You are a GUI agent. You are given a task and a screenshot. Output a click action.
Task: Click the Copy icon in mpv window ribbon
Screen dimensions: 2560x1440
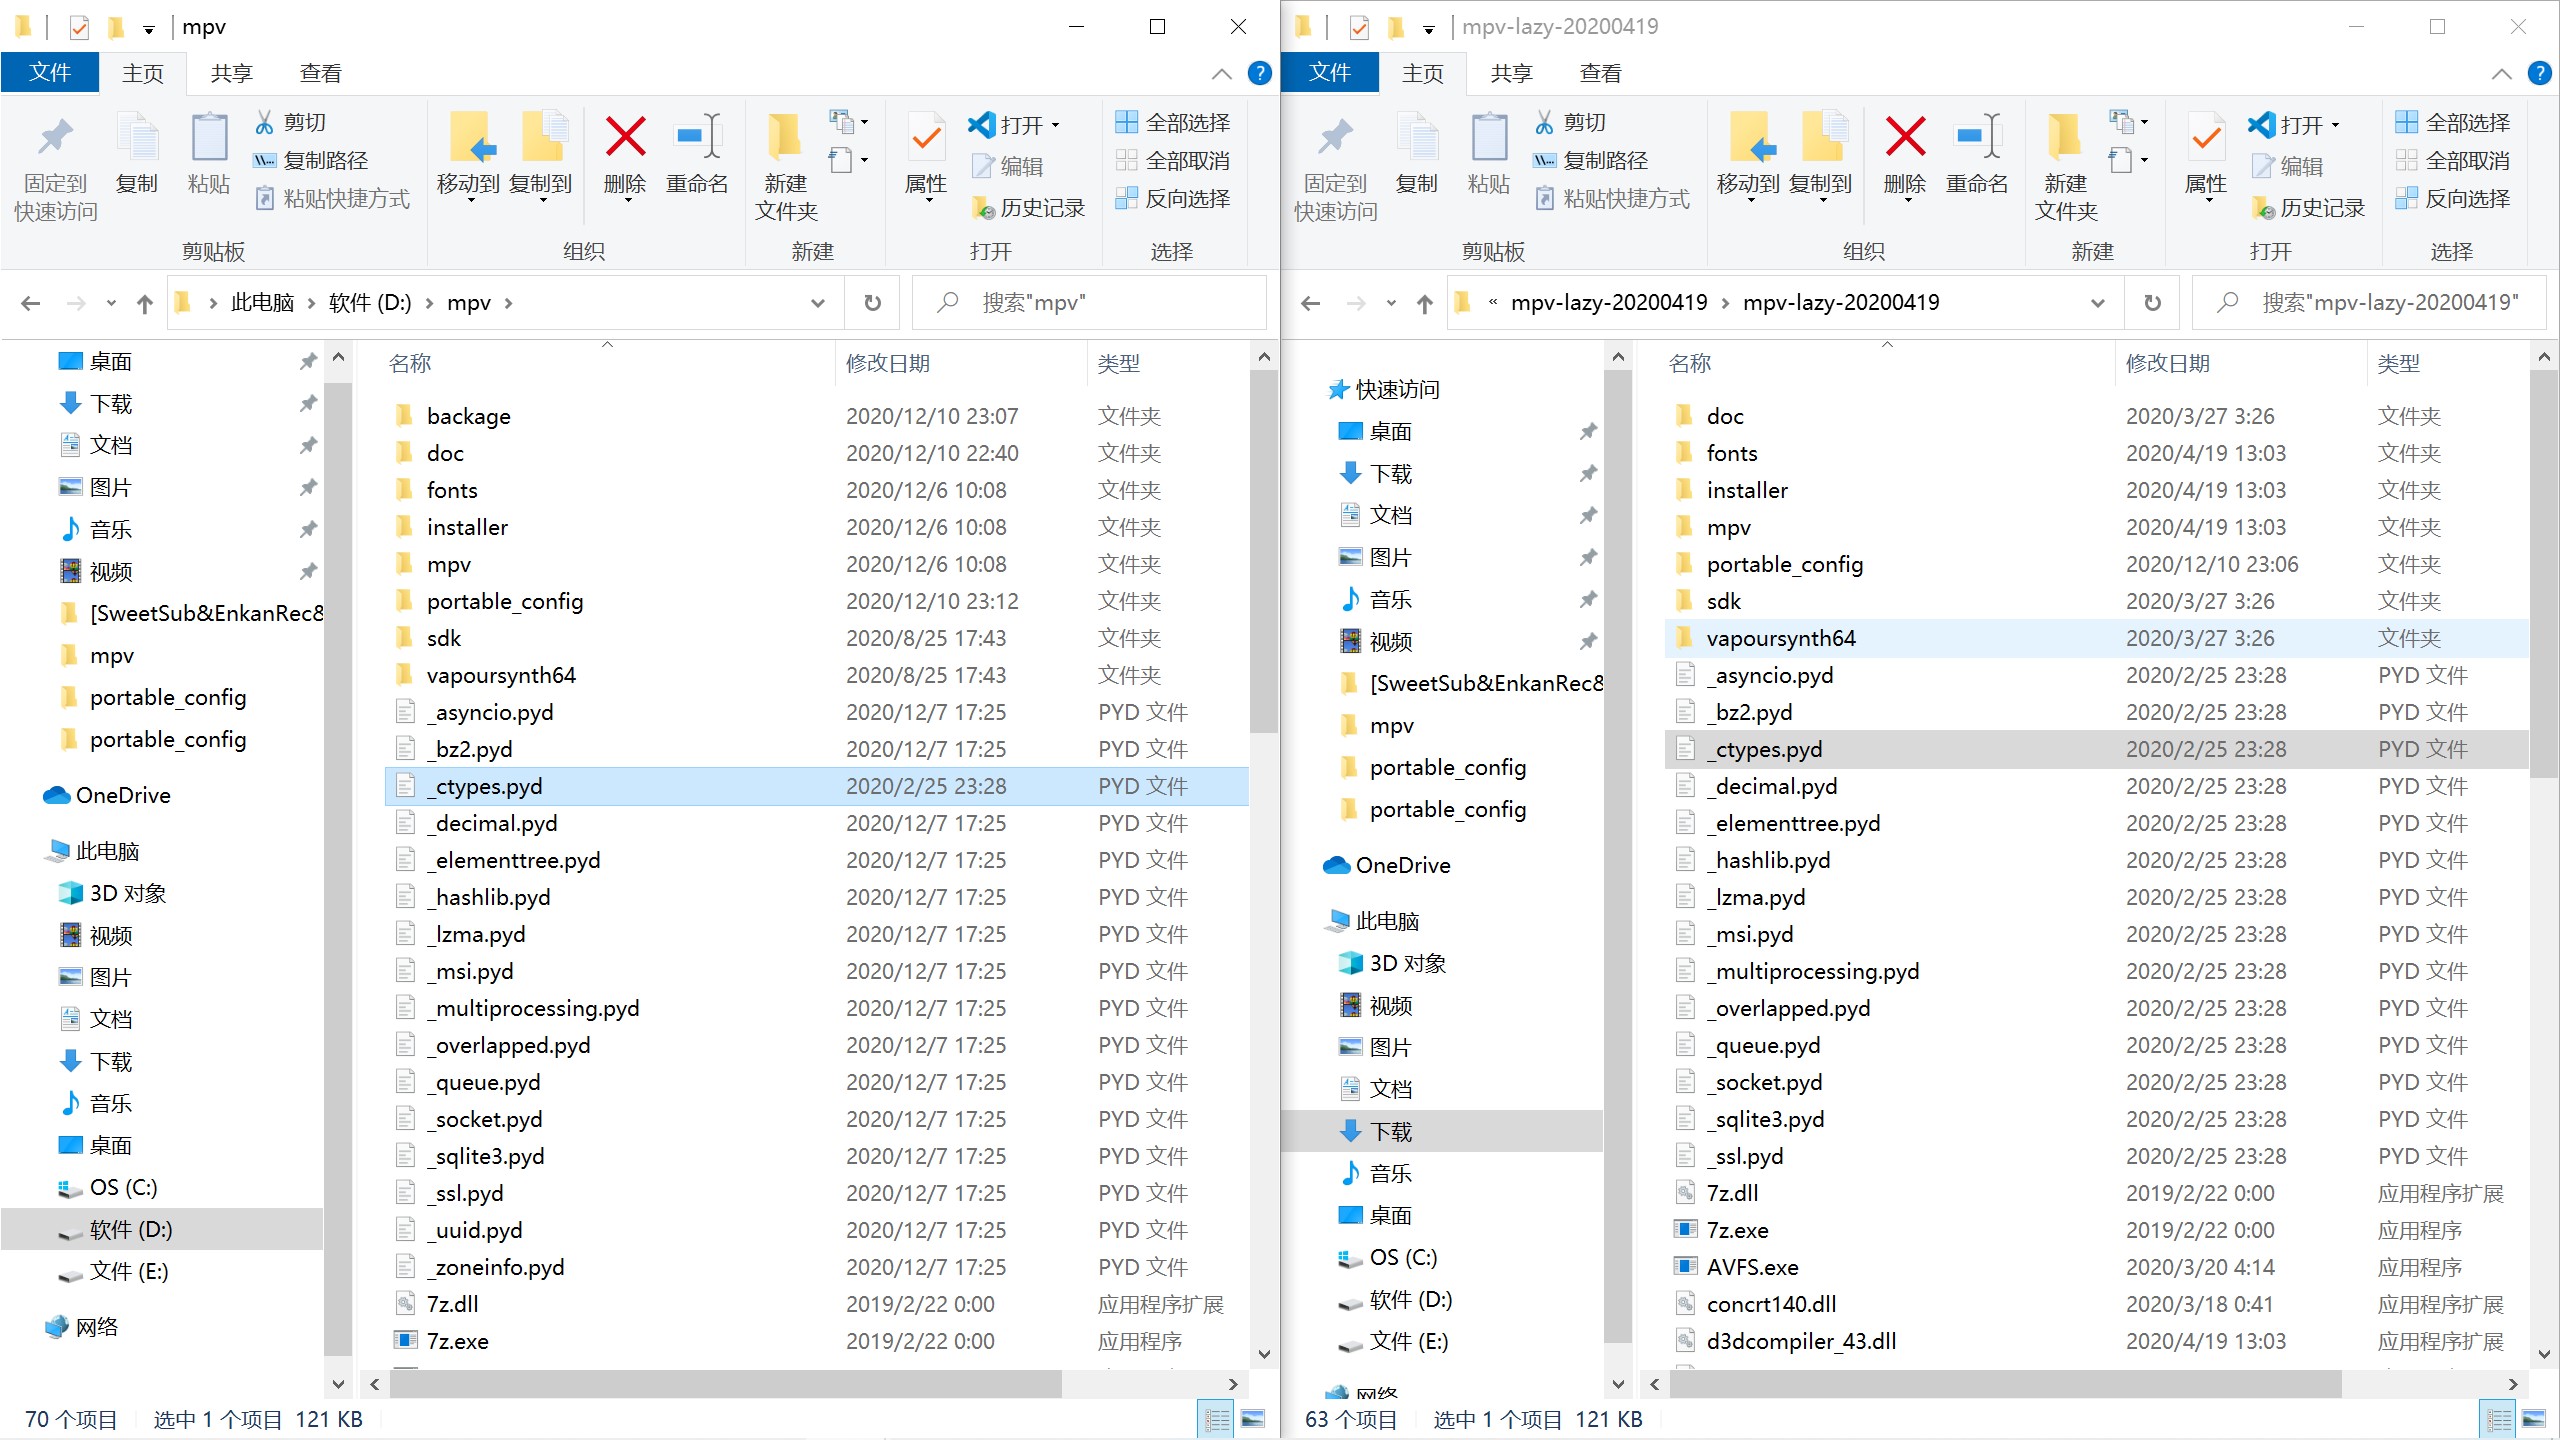click(x=137, y=152)
